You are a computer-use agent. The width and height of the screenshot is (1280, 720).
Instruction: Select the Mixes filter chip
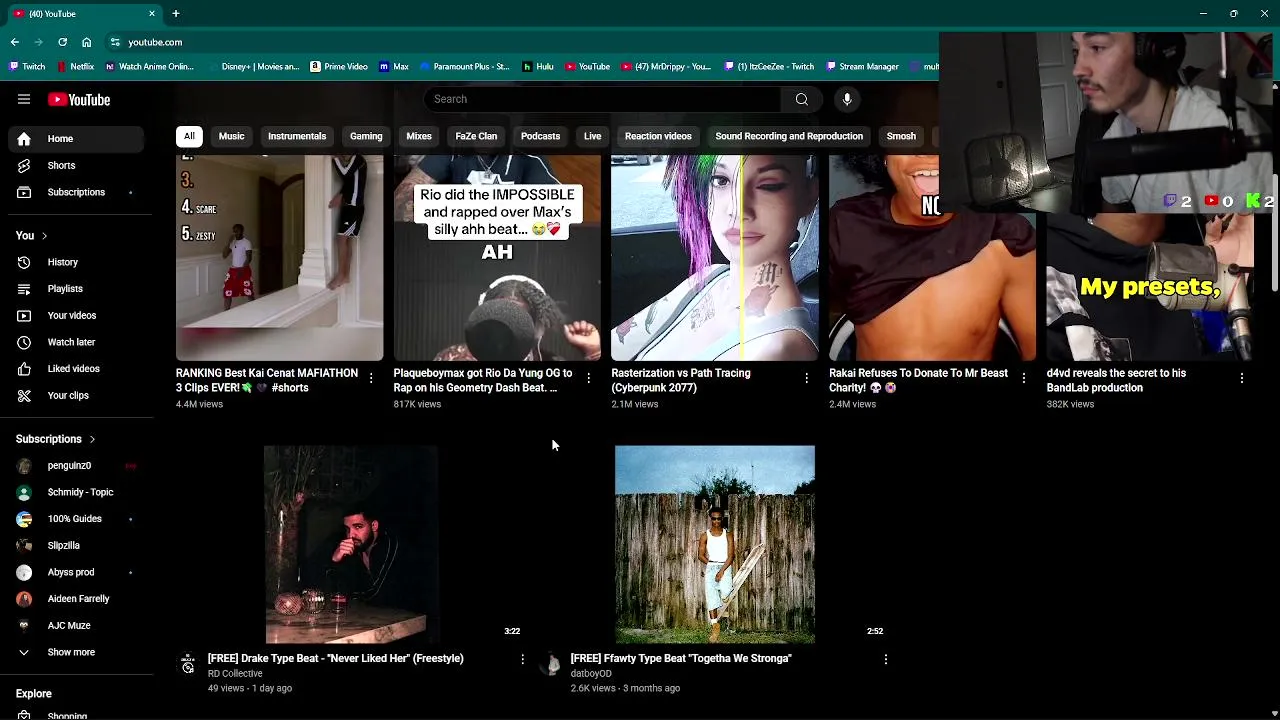pos(419,136)
